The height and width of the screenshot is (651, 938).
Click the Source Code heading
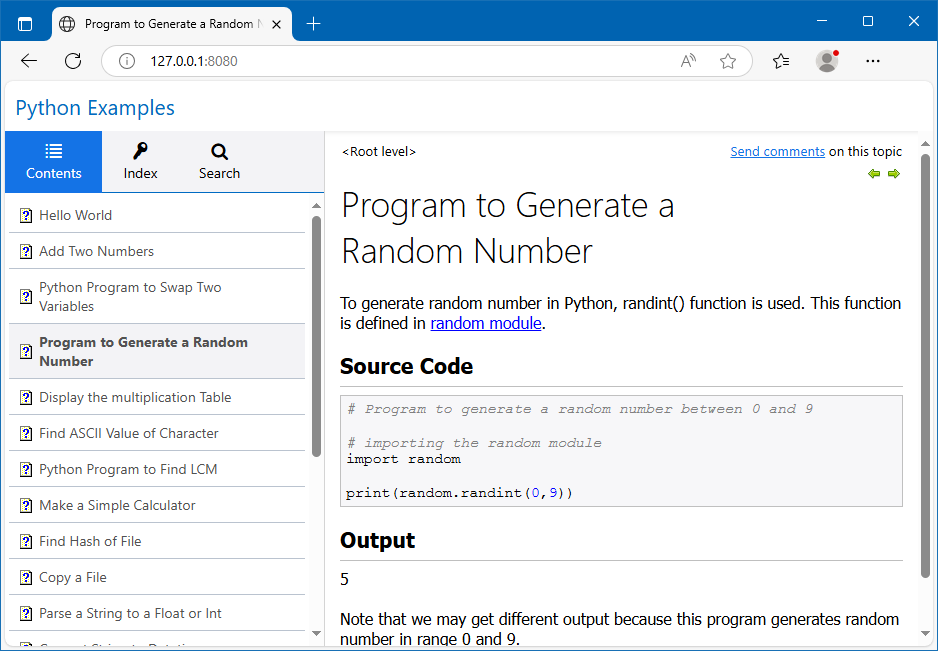406,366
